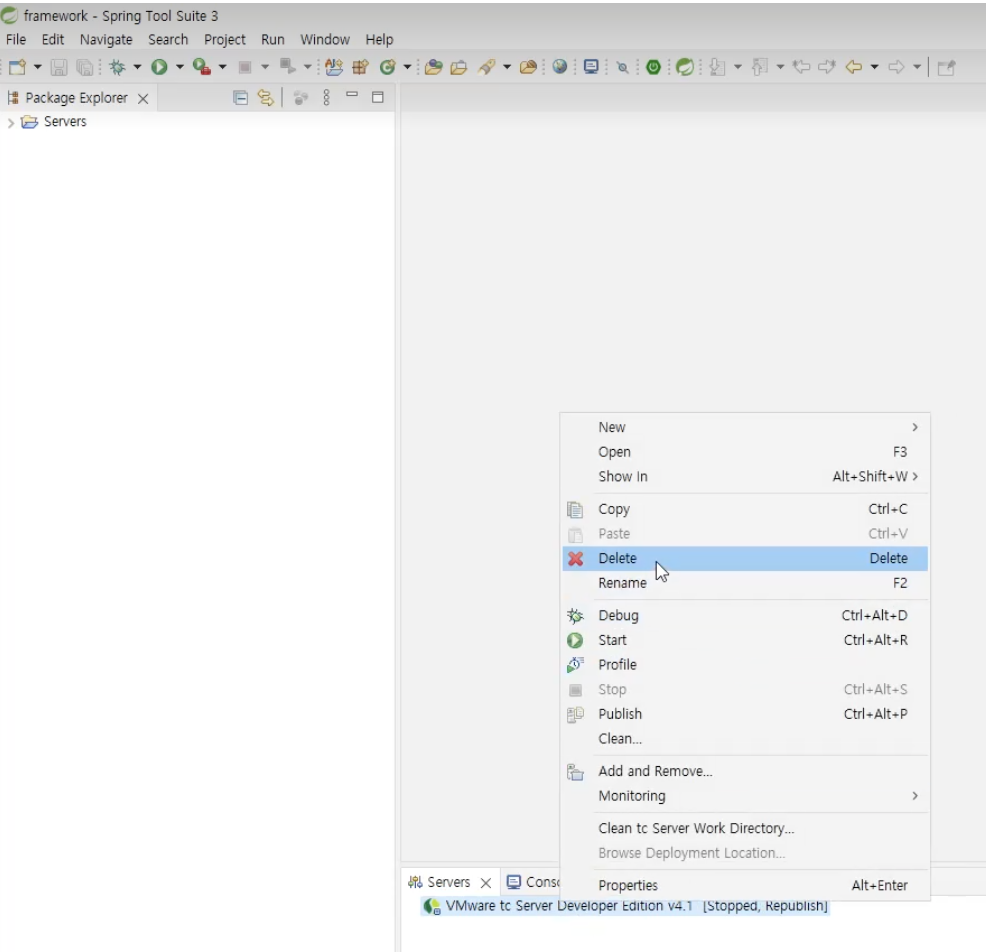
Task: Open the Debug toolbar dropdown arrow
Action: tap(136, 67)
